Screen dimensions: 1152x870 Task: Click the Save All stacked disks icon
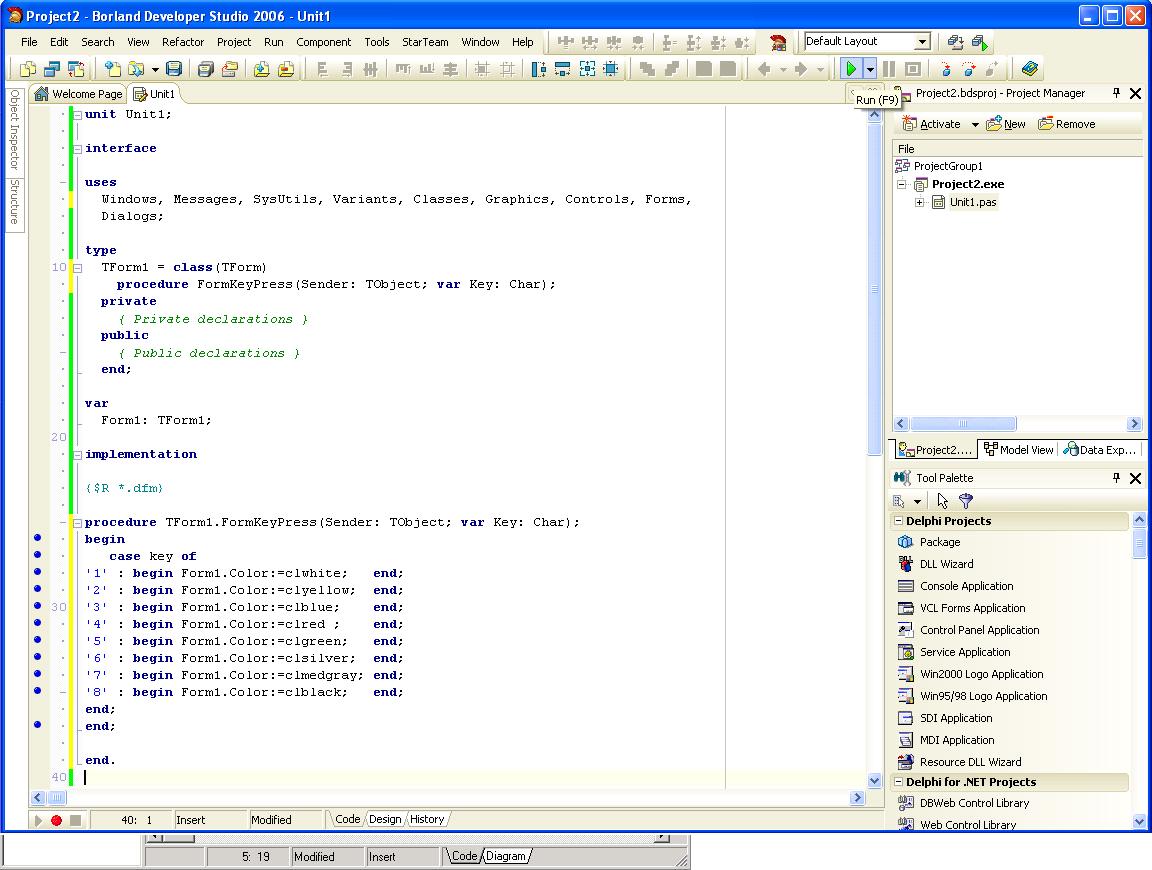coord(206,69)
